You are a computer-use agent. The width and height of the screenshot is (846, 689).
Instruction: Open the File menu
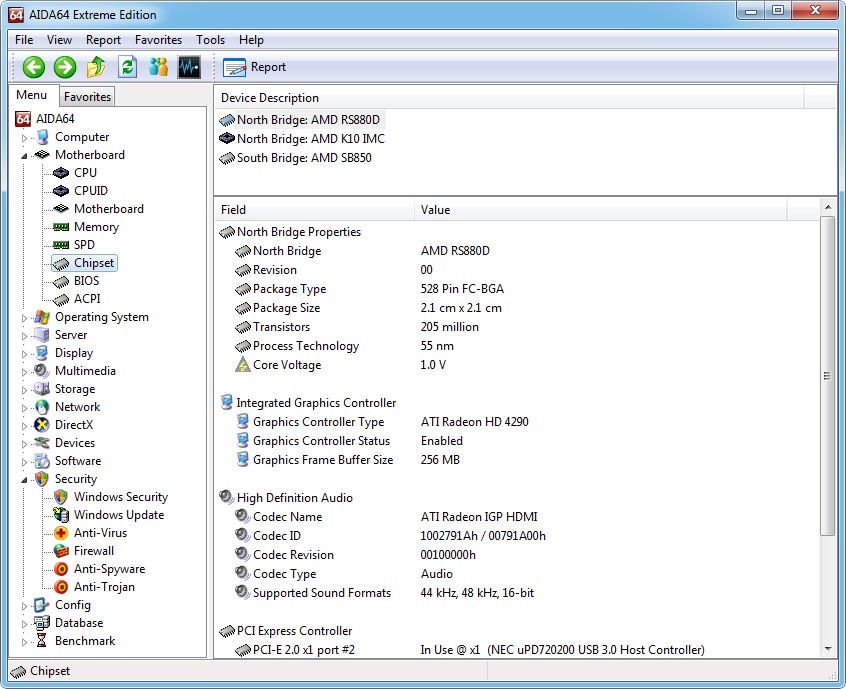[x=24, y=40]
